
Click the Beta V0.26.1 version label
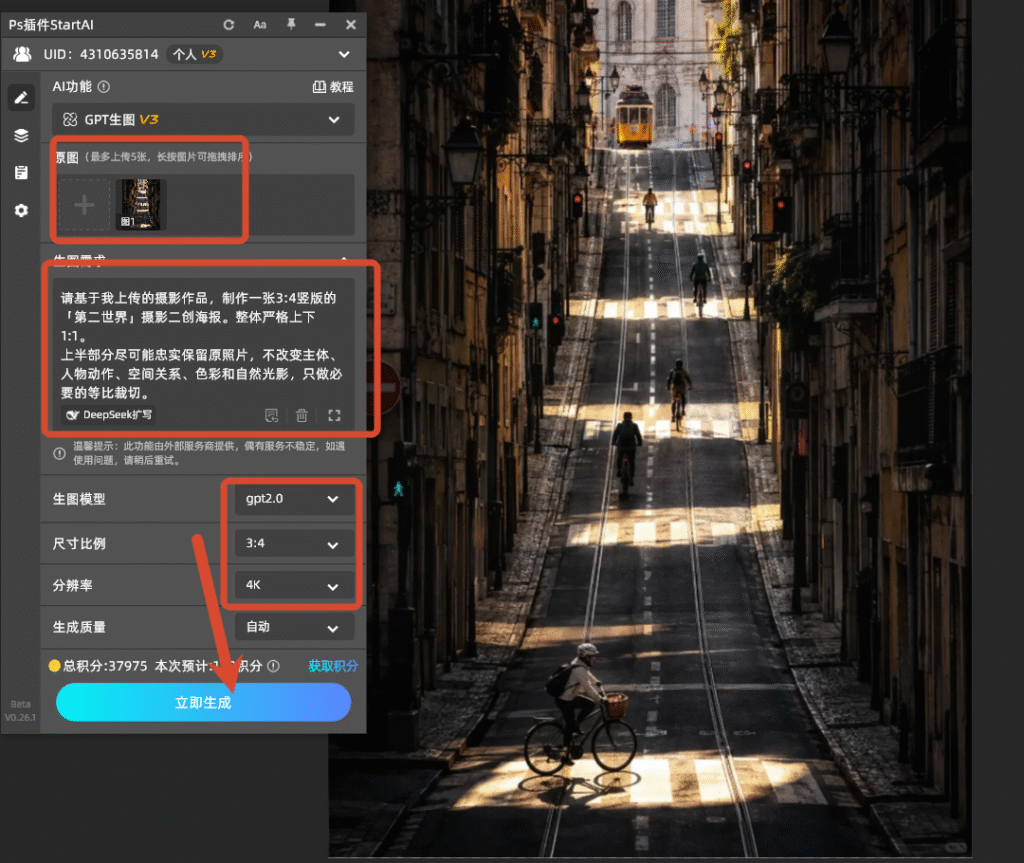tap(20, 711)
